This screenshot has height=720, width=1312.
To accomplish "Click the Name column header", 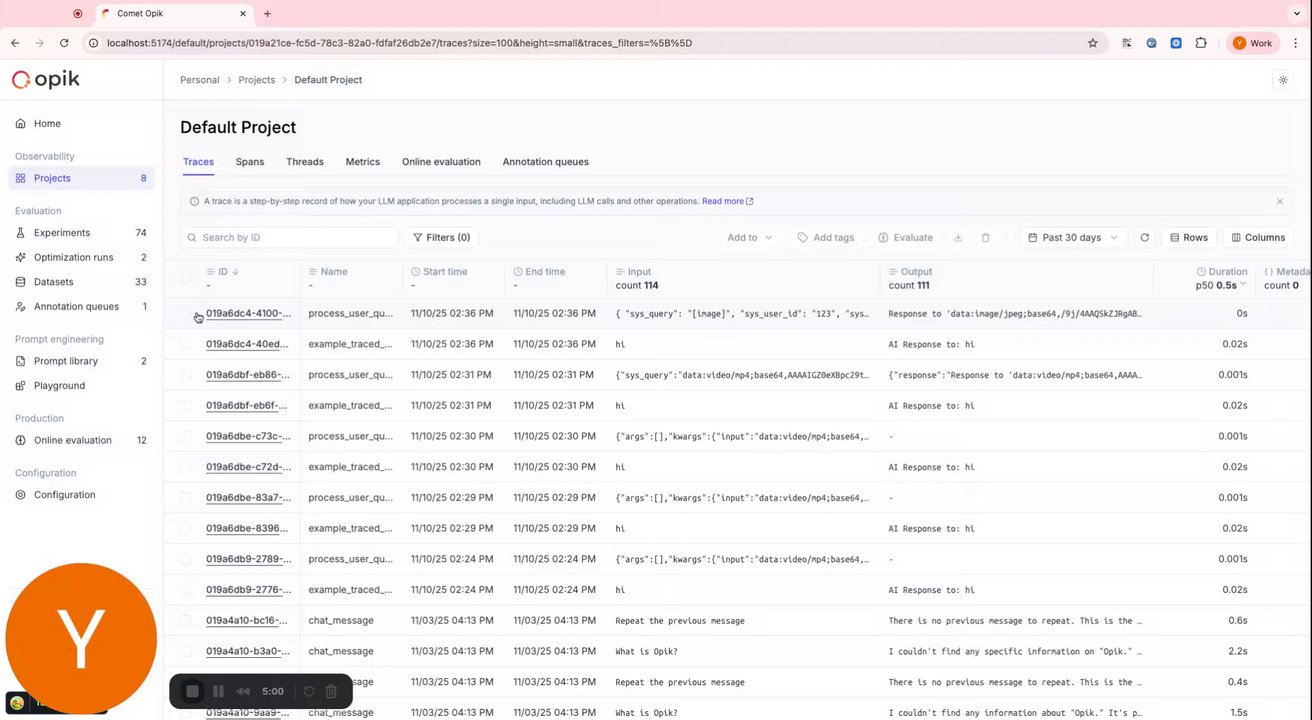I will [x=328, y=272].
